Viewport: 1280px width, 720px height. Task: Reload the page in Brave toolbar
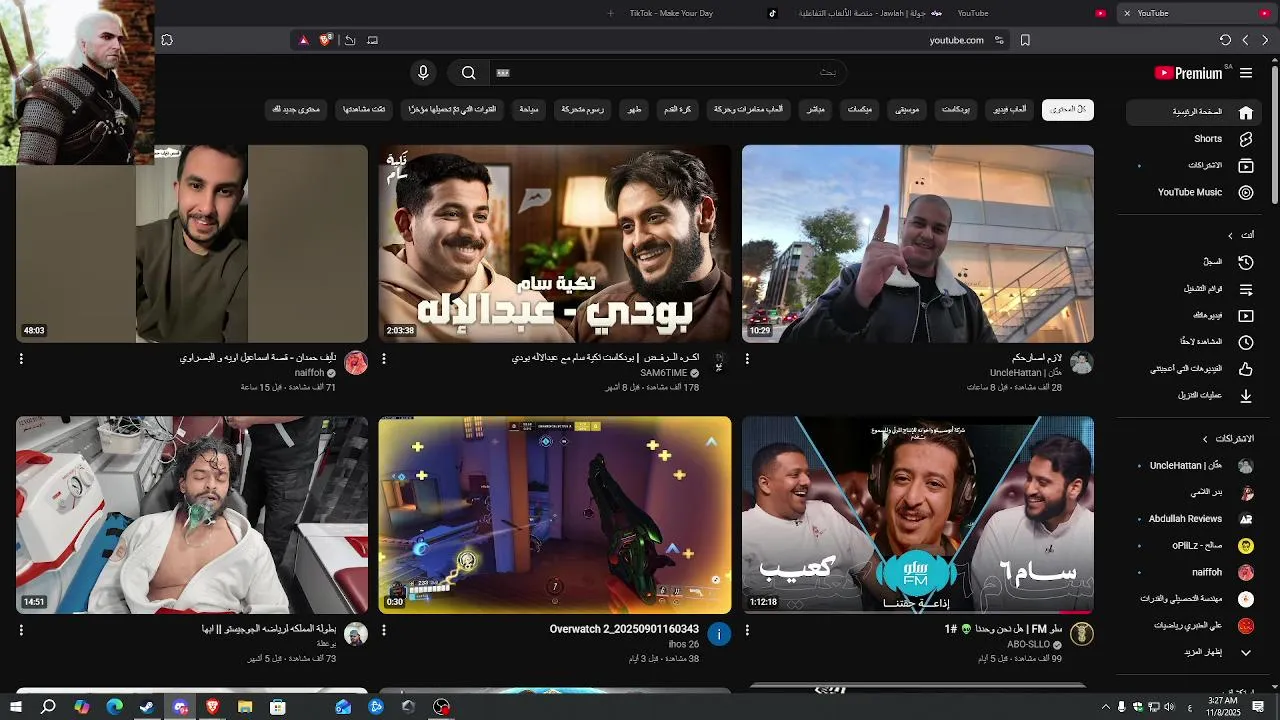tap(1225, 40)
